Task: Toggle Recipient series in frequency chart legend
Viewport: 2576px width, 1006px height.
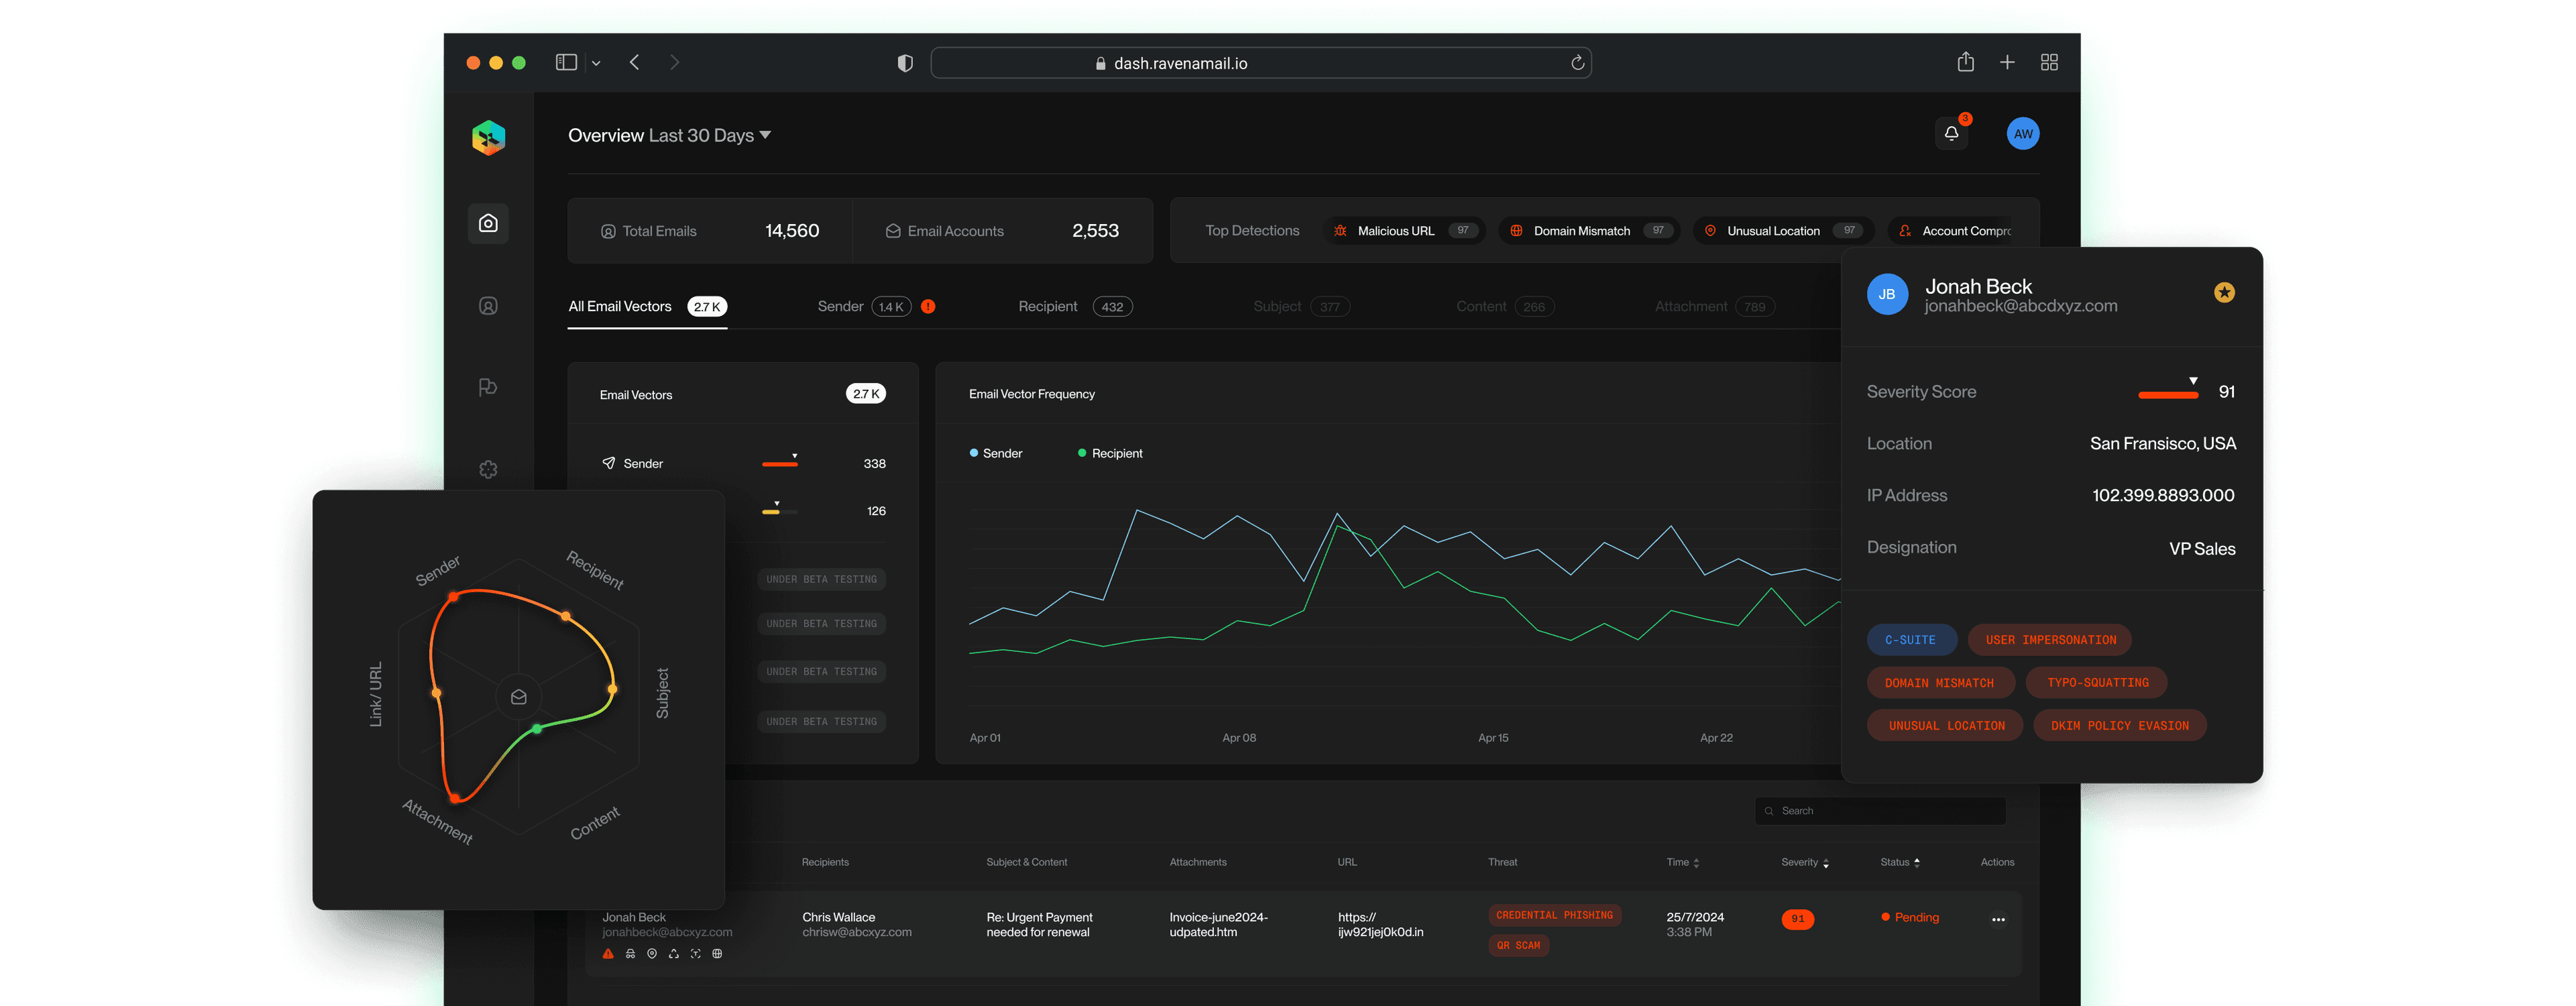Action: 1110,453
